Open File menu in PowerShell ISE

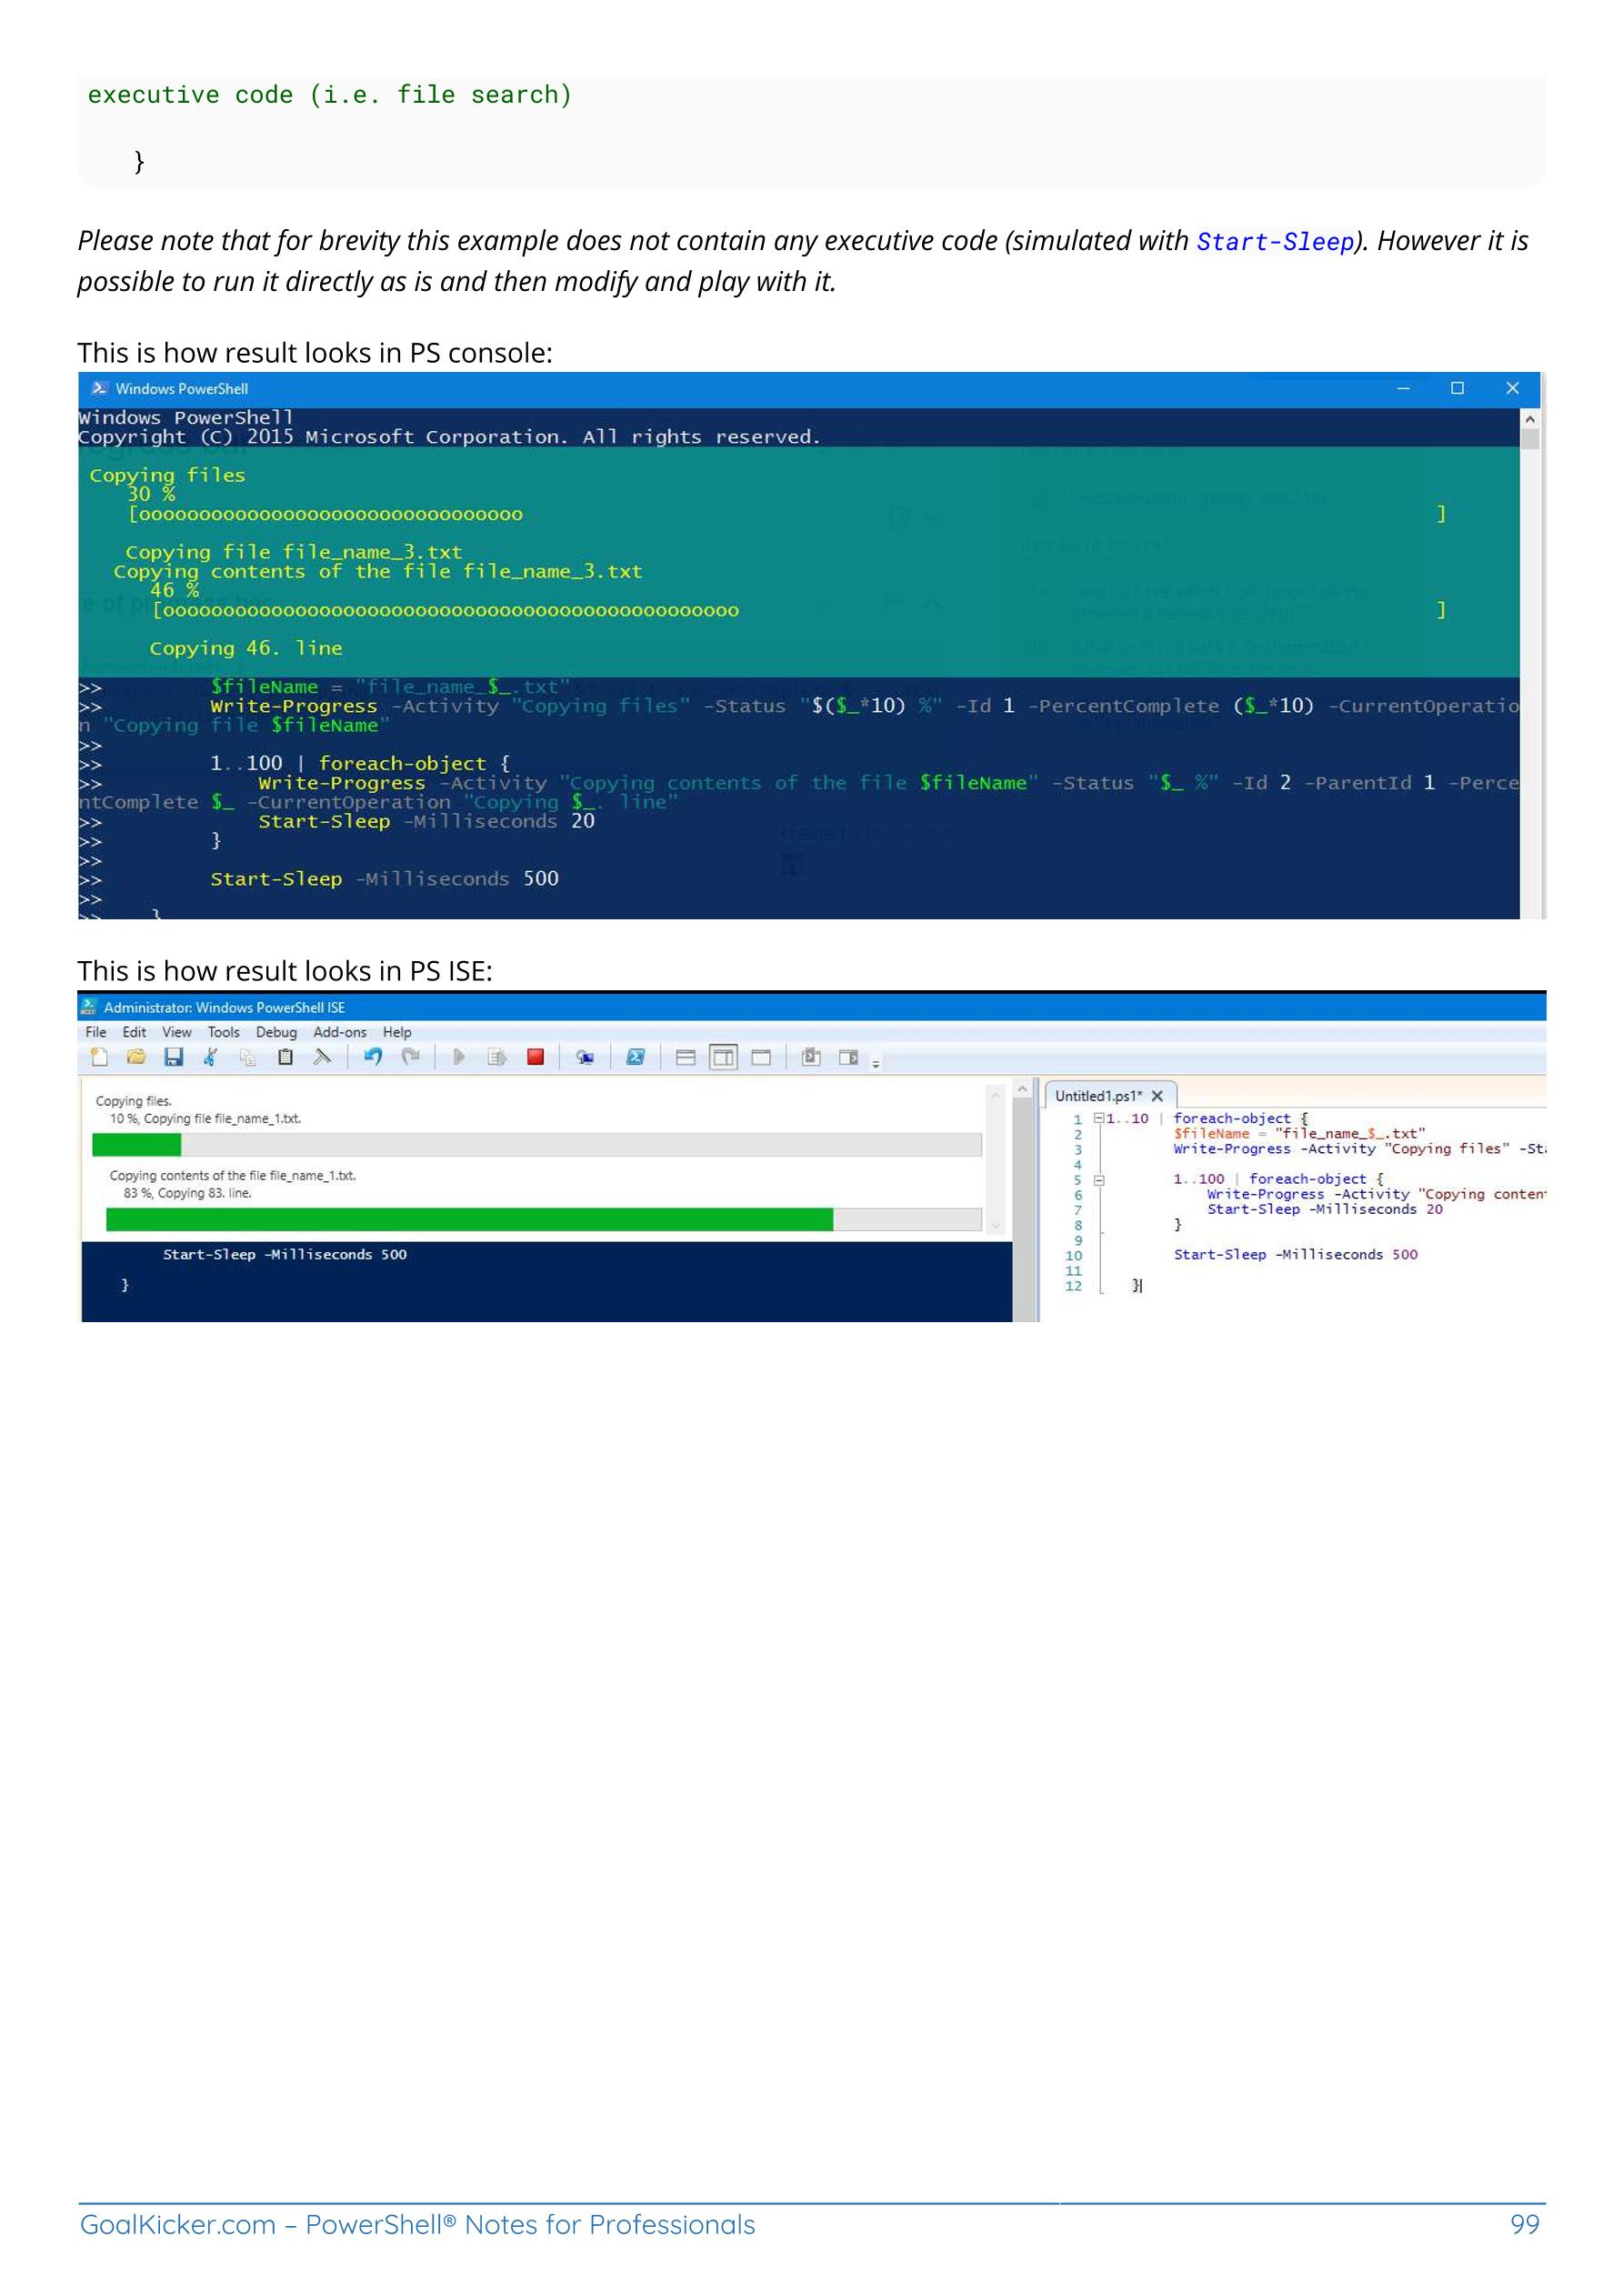tap(96, 1032)
